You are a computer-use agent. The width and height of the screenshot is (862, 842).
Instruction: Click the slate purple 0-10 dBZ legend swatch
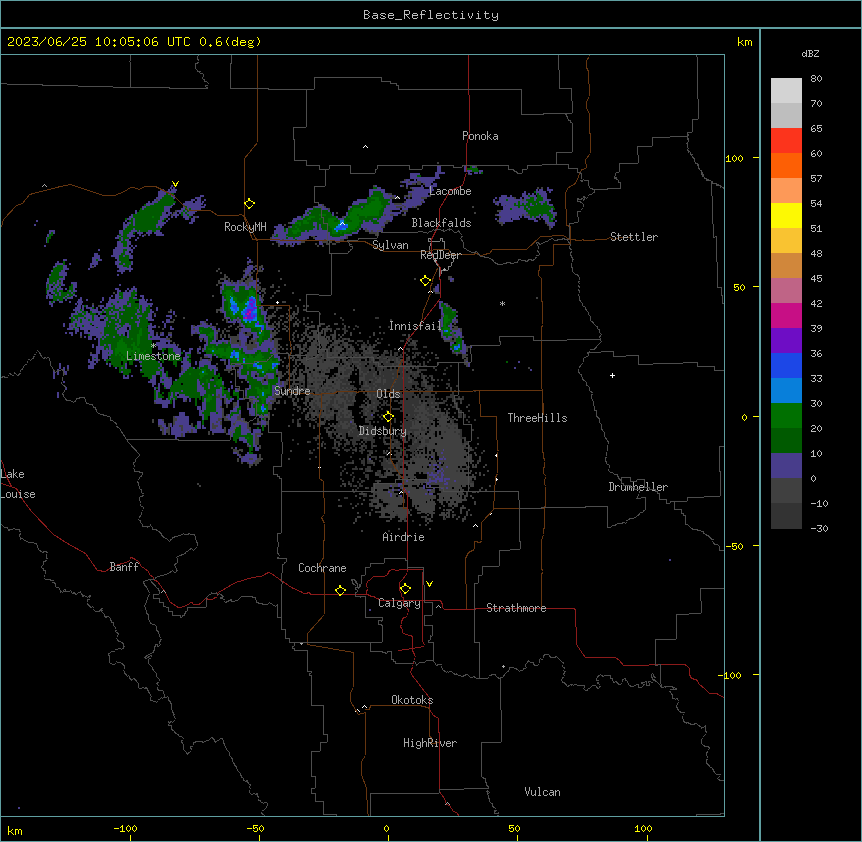pyautogui.click(x=786, y=466)
